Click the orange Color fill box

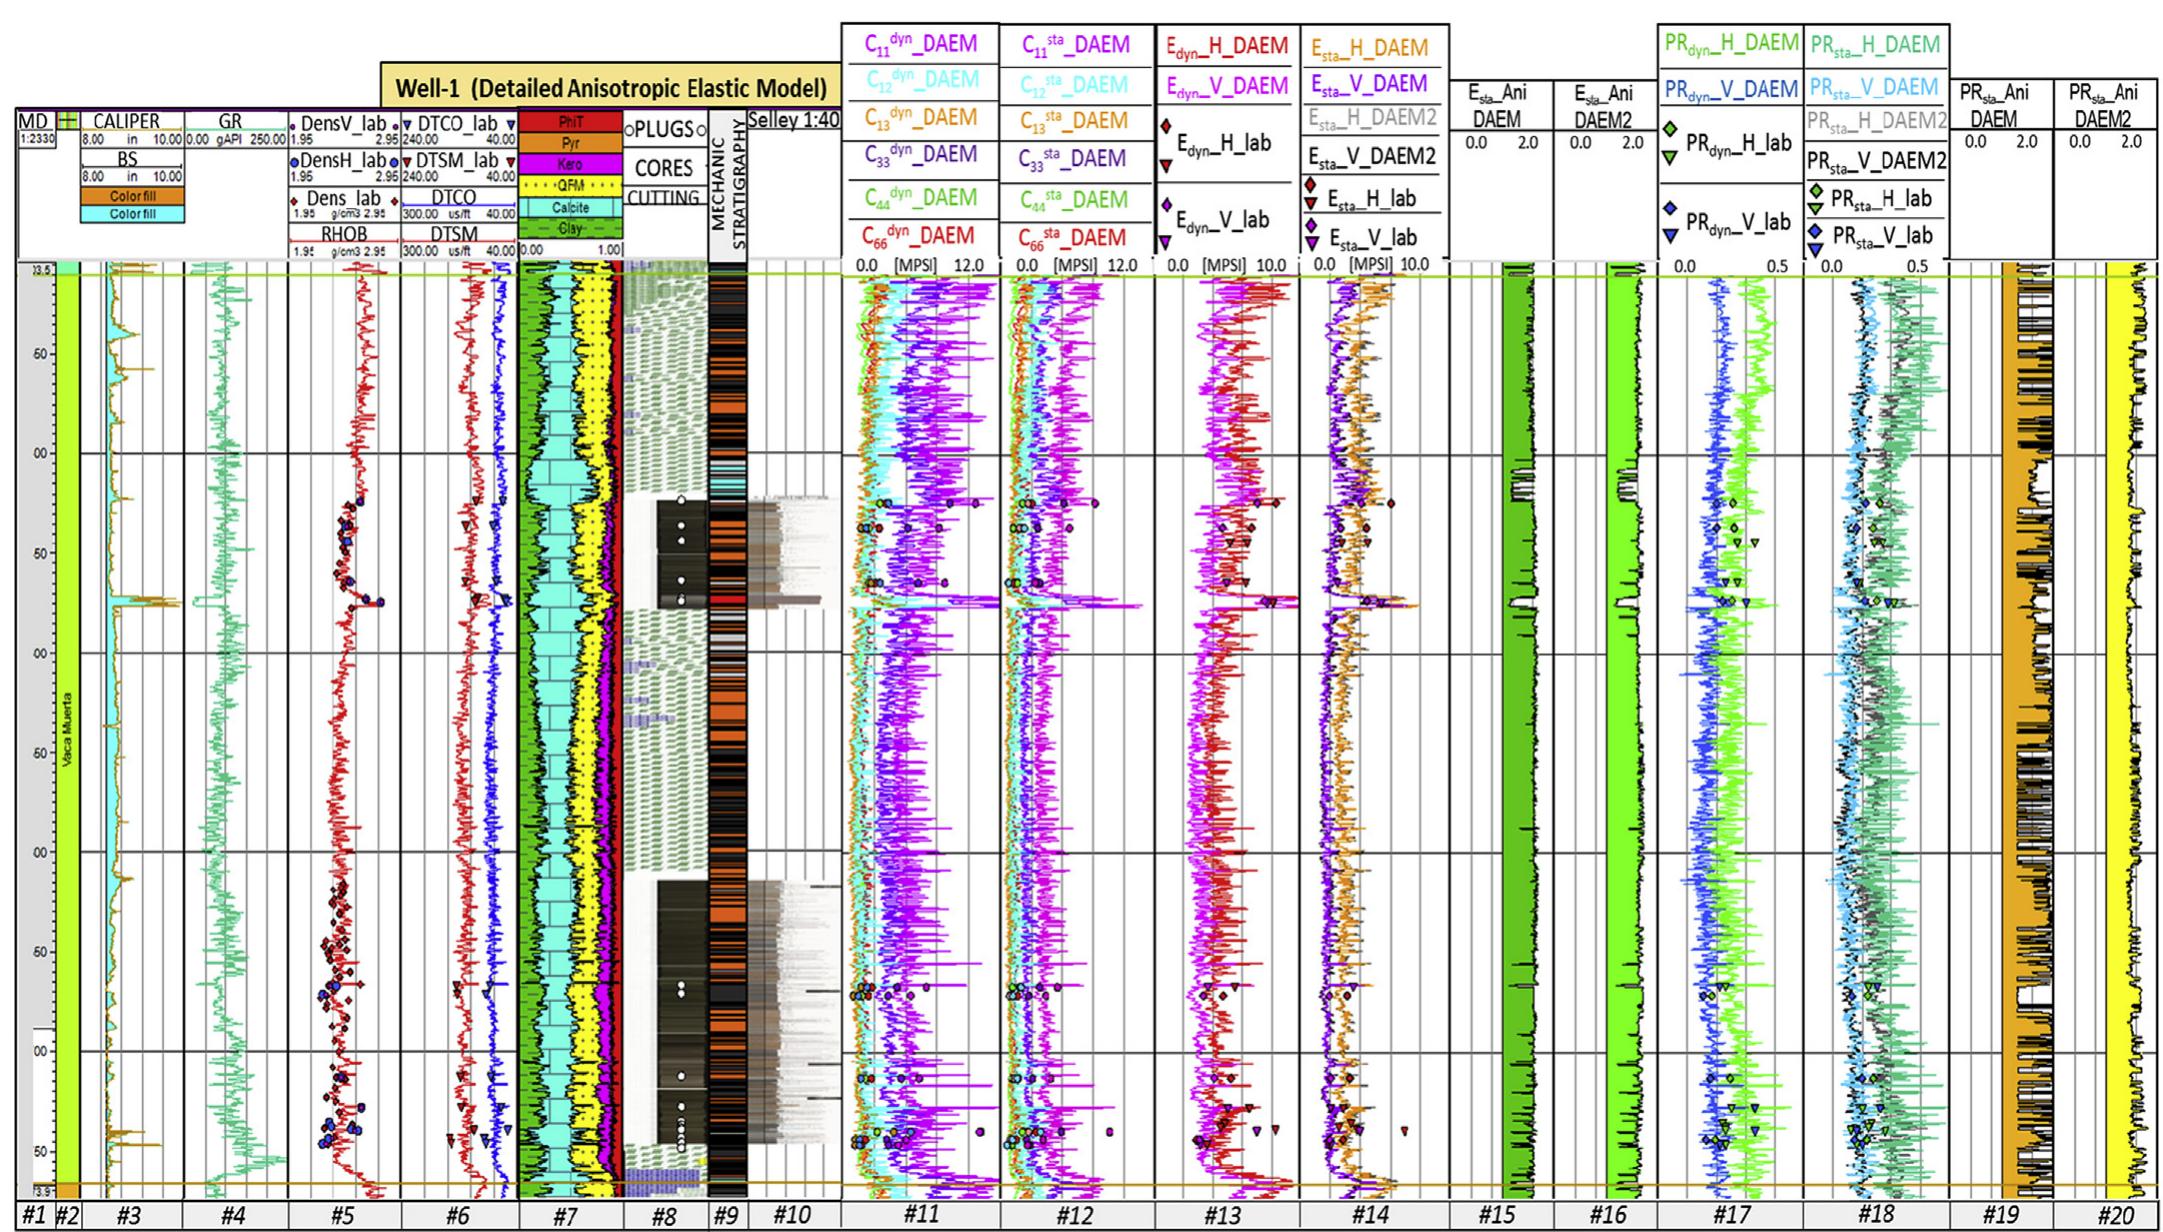coord(132,197)
